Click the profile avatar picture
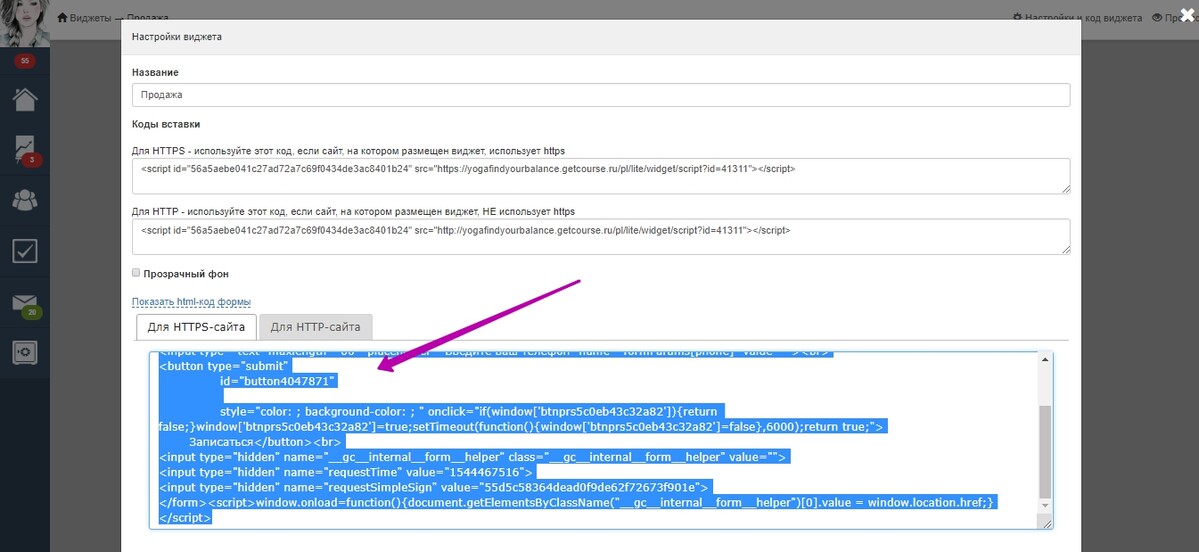This screenshot has width=1199, height=552. 24,23
